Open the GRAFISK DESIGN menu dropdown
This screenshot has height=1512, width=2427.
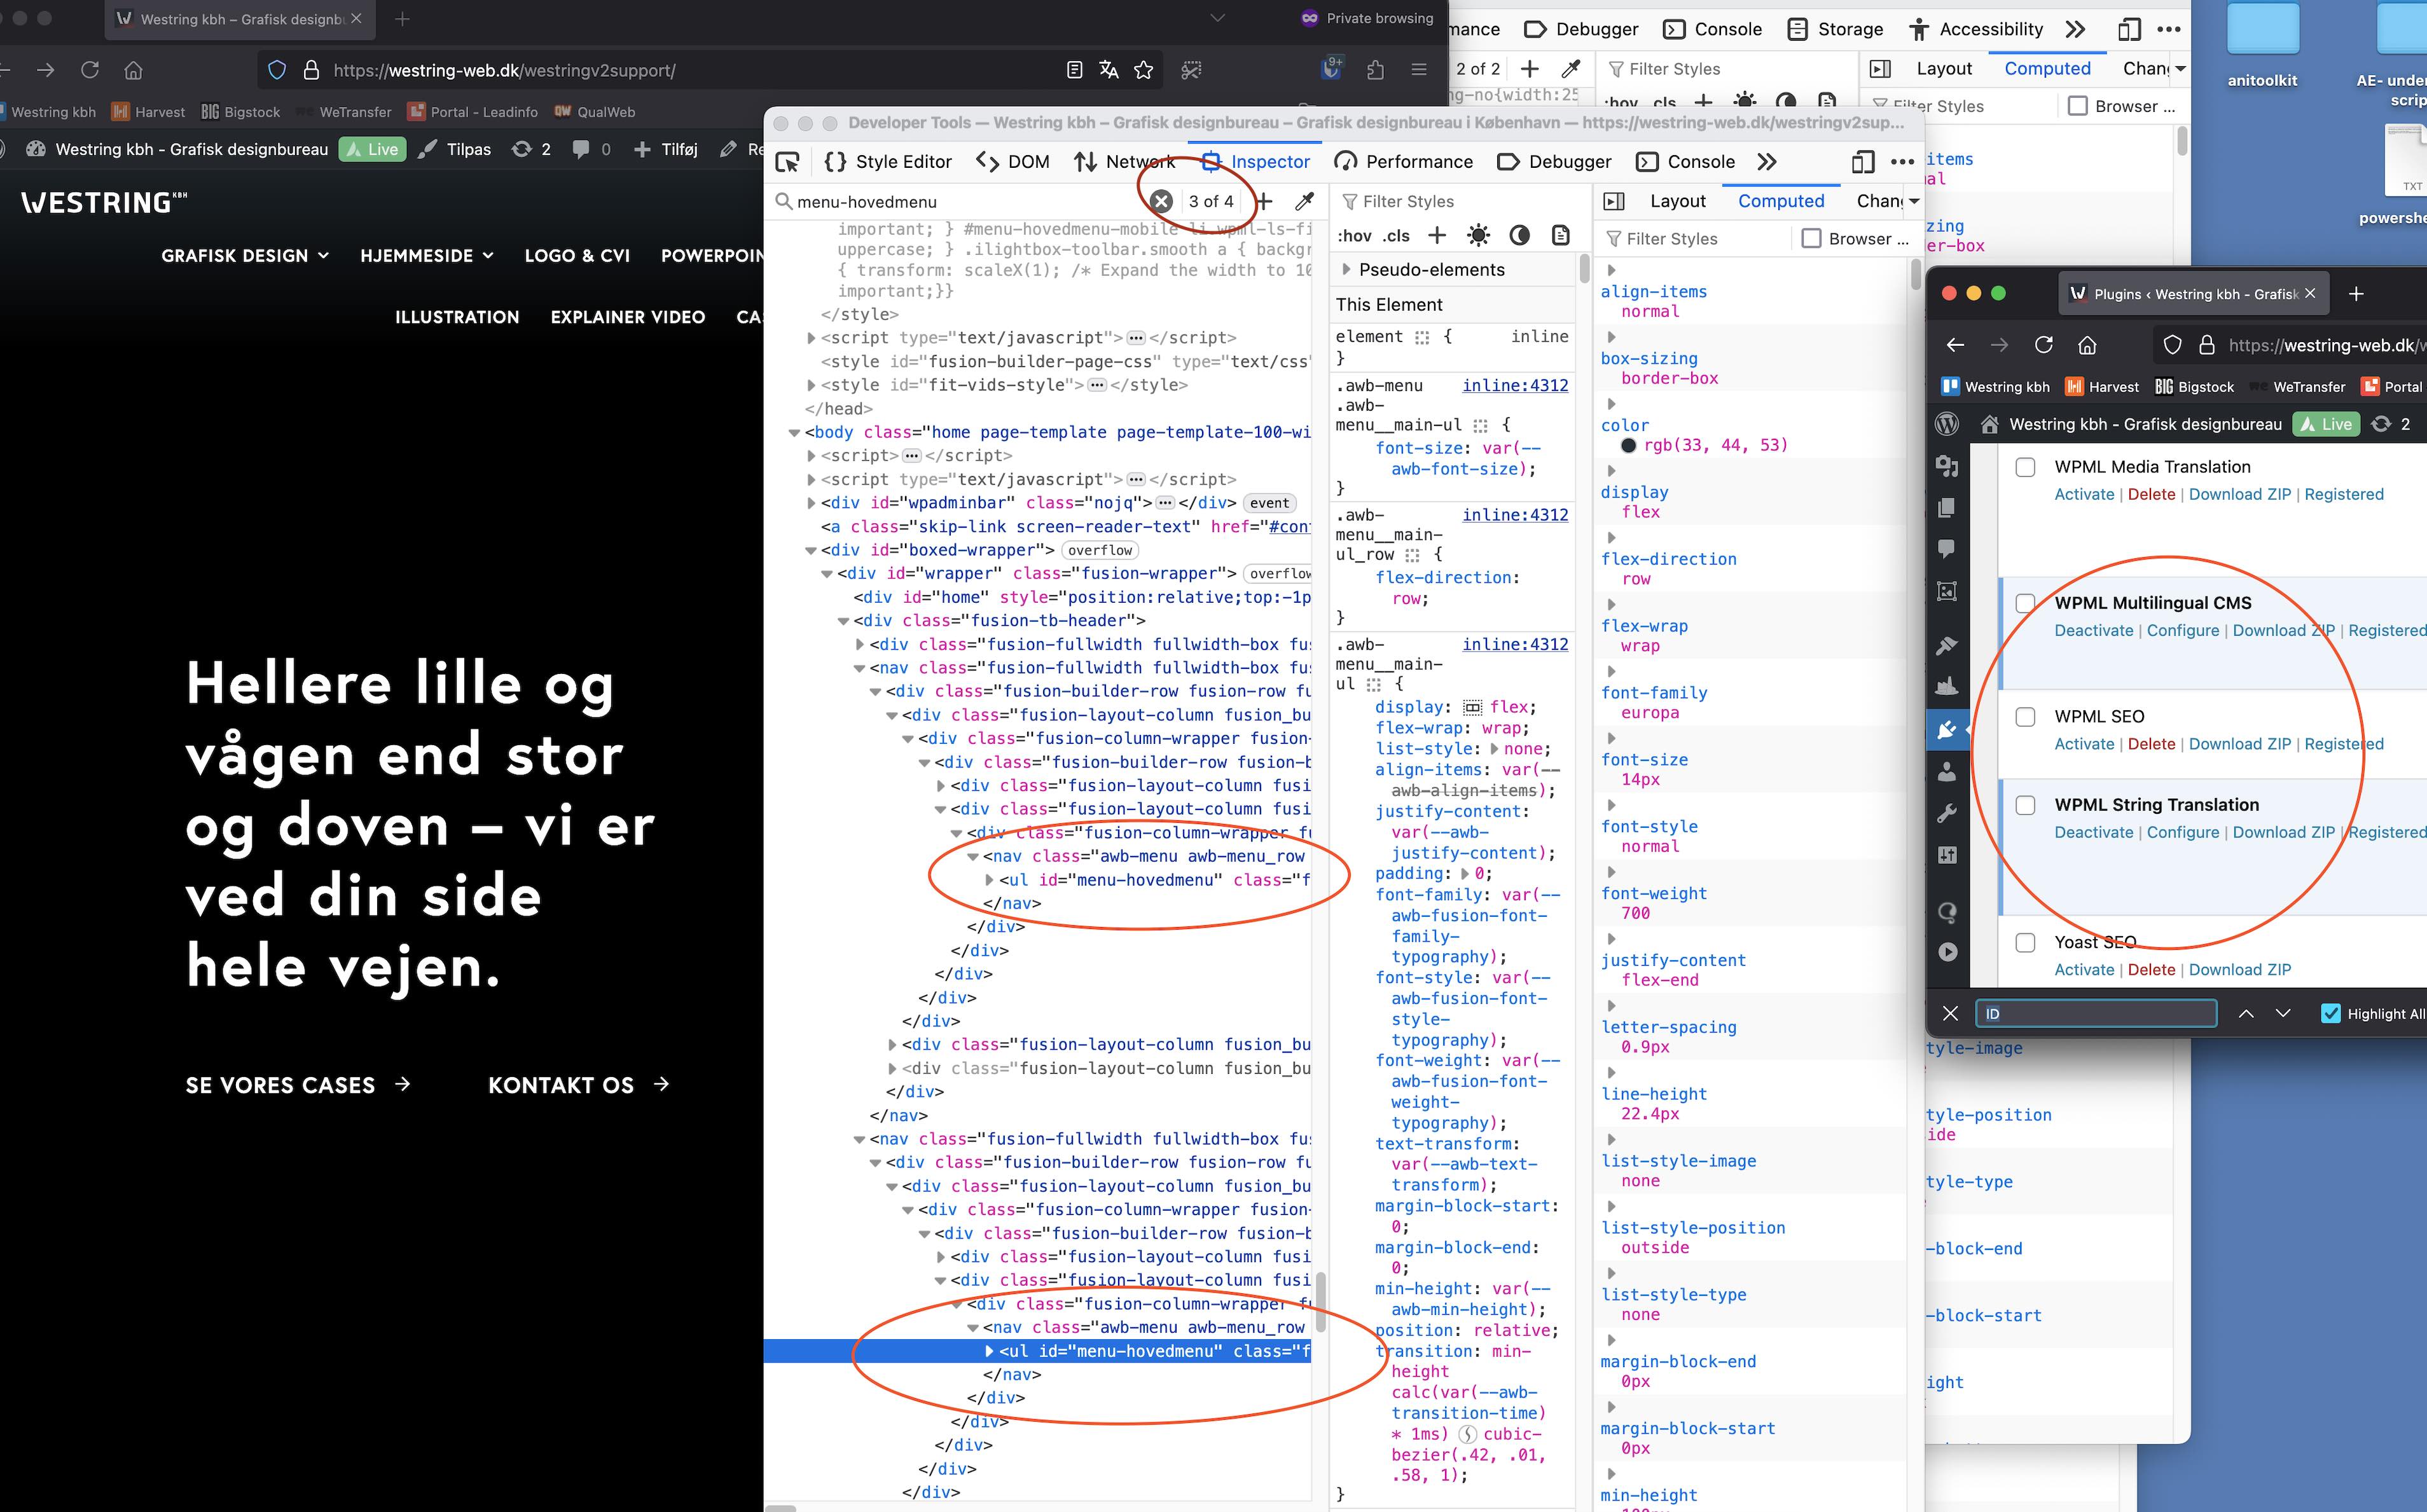245,256
